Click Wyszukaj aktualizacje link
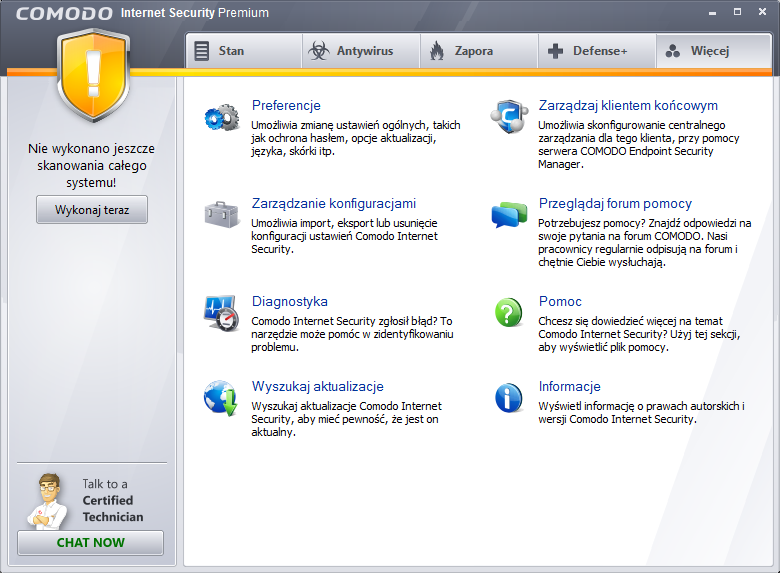Image resolution: width=780 pixels, height=573 pixels. (x=317, y=386)
